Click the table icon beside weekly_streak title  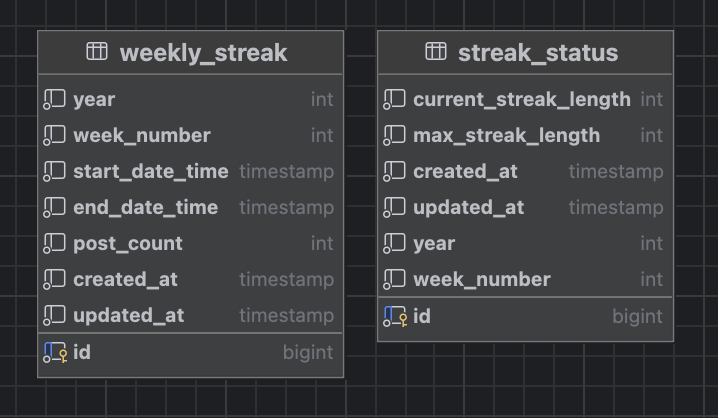(97, 51)
